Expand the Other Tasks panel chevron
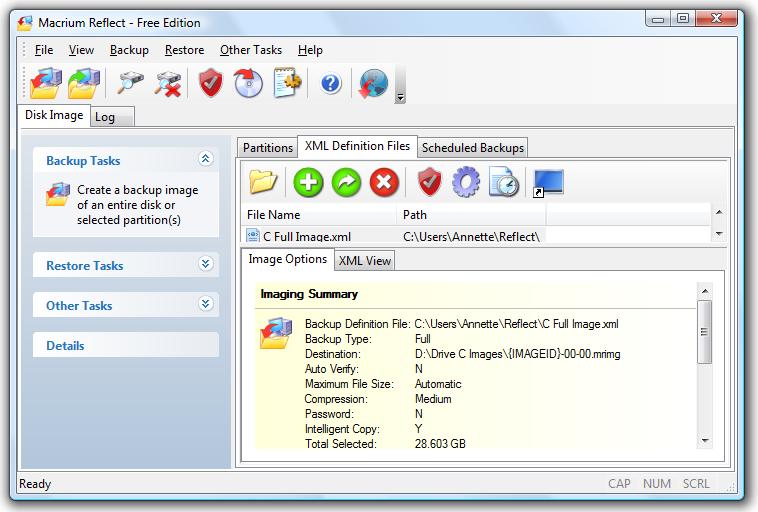Screen dimensions: 758x512 pyautogui.click(x=205, y=304)
